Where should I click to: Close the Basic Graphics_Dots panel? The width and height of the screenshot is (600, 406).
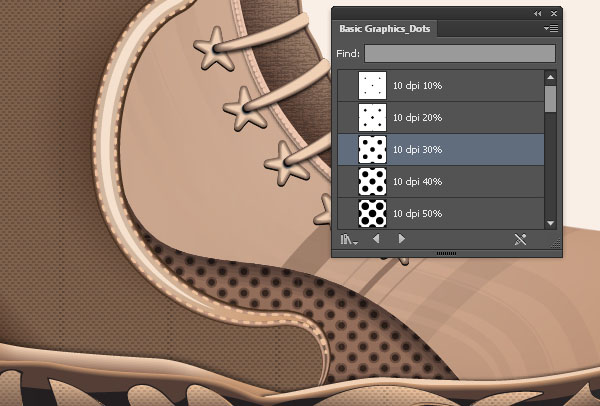pyautogui.click(x=554, y=13)
